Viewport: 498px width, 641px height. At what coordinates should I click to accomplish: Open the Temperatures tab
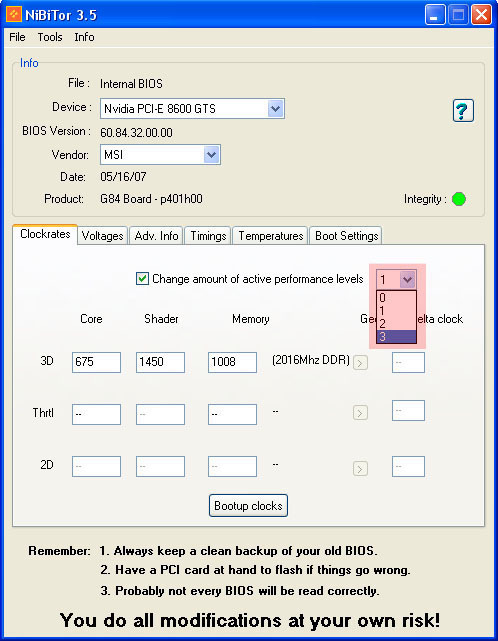271,236
